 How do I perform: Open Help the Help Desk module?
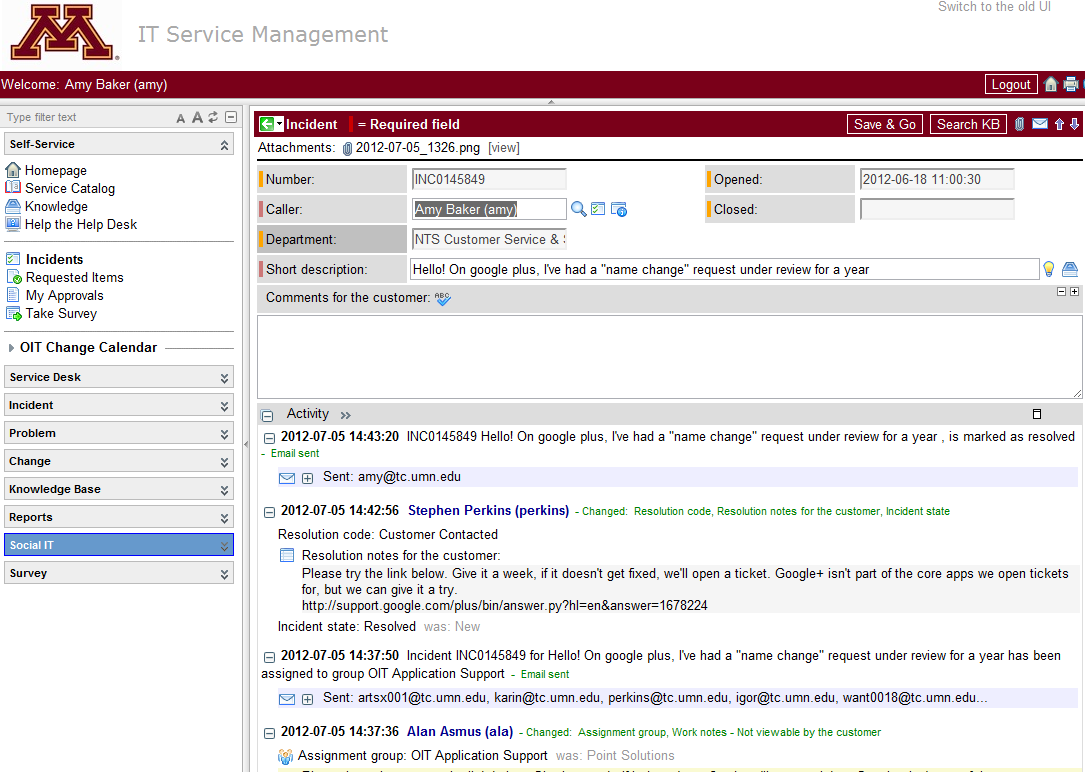[81, 224]
